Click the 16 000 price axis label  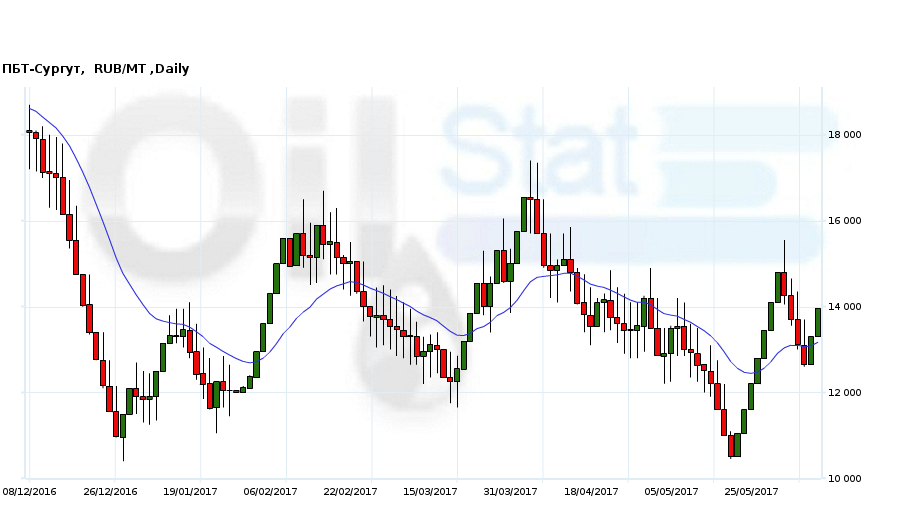844,221
